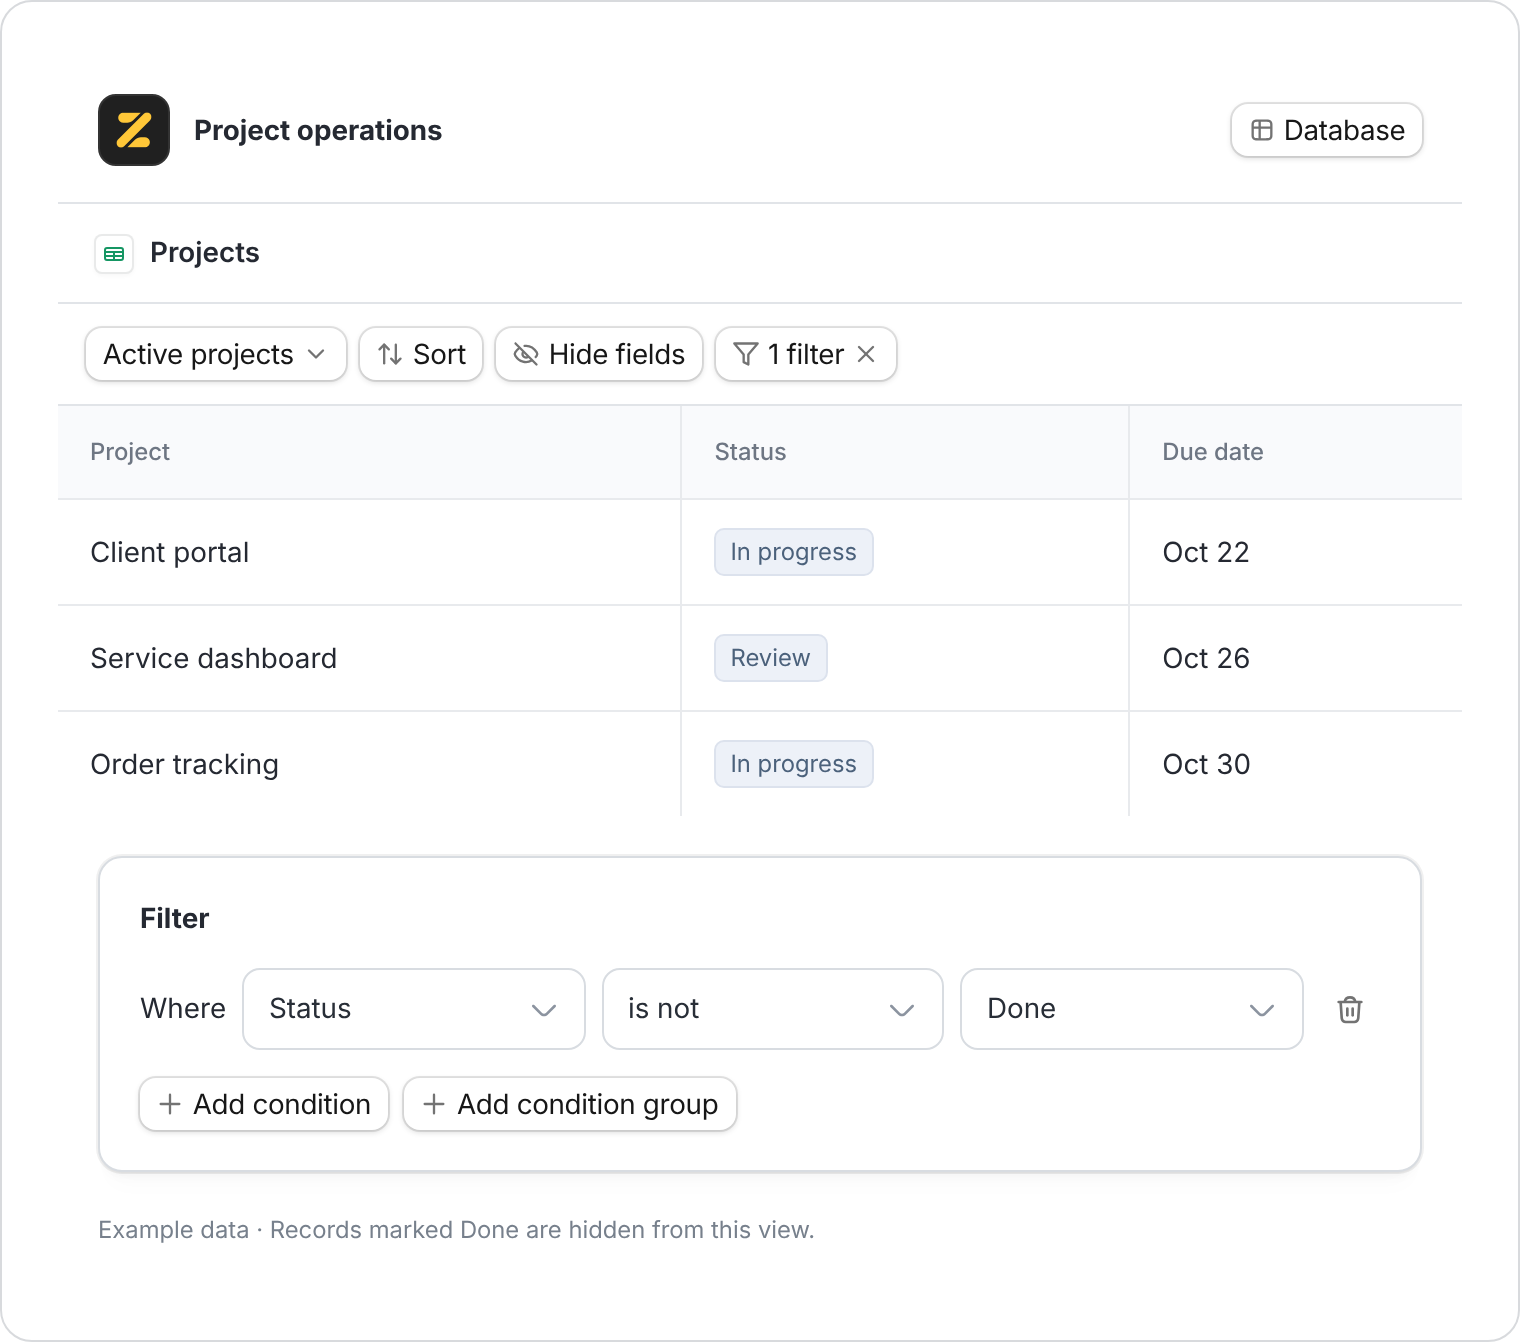Image resolution: width=1520 pixels, height=1342 pixels.
Task: Click the Projects table title
Action: coord(205,253)
